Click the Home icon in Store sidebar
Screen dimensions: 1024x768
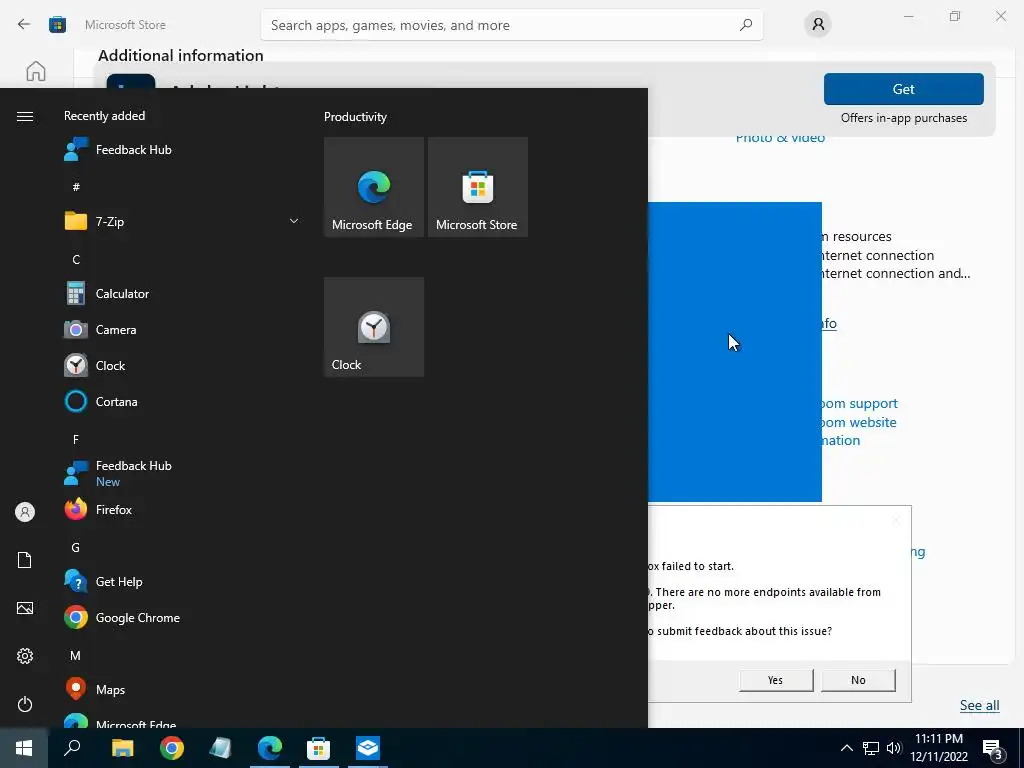pos(36,71)
